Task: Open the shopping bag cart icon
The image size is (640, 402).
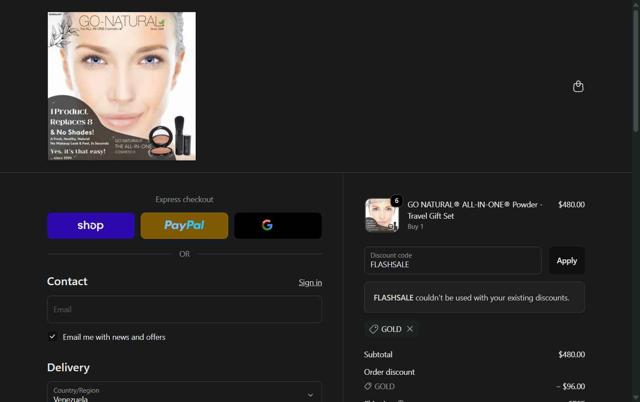Action: pyautogui.click(x=578, y=87)
